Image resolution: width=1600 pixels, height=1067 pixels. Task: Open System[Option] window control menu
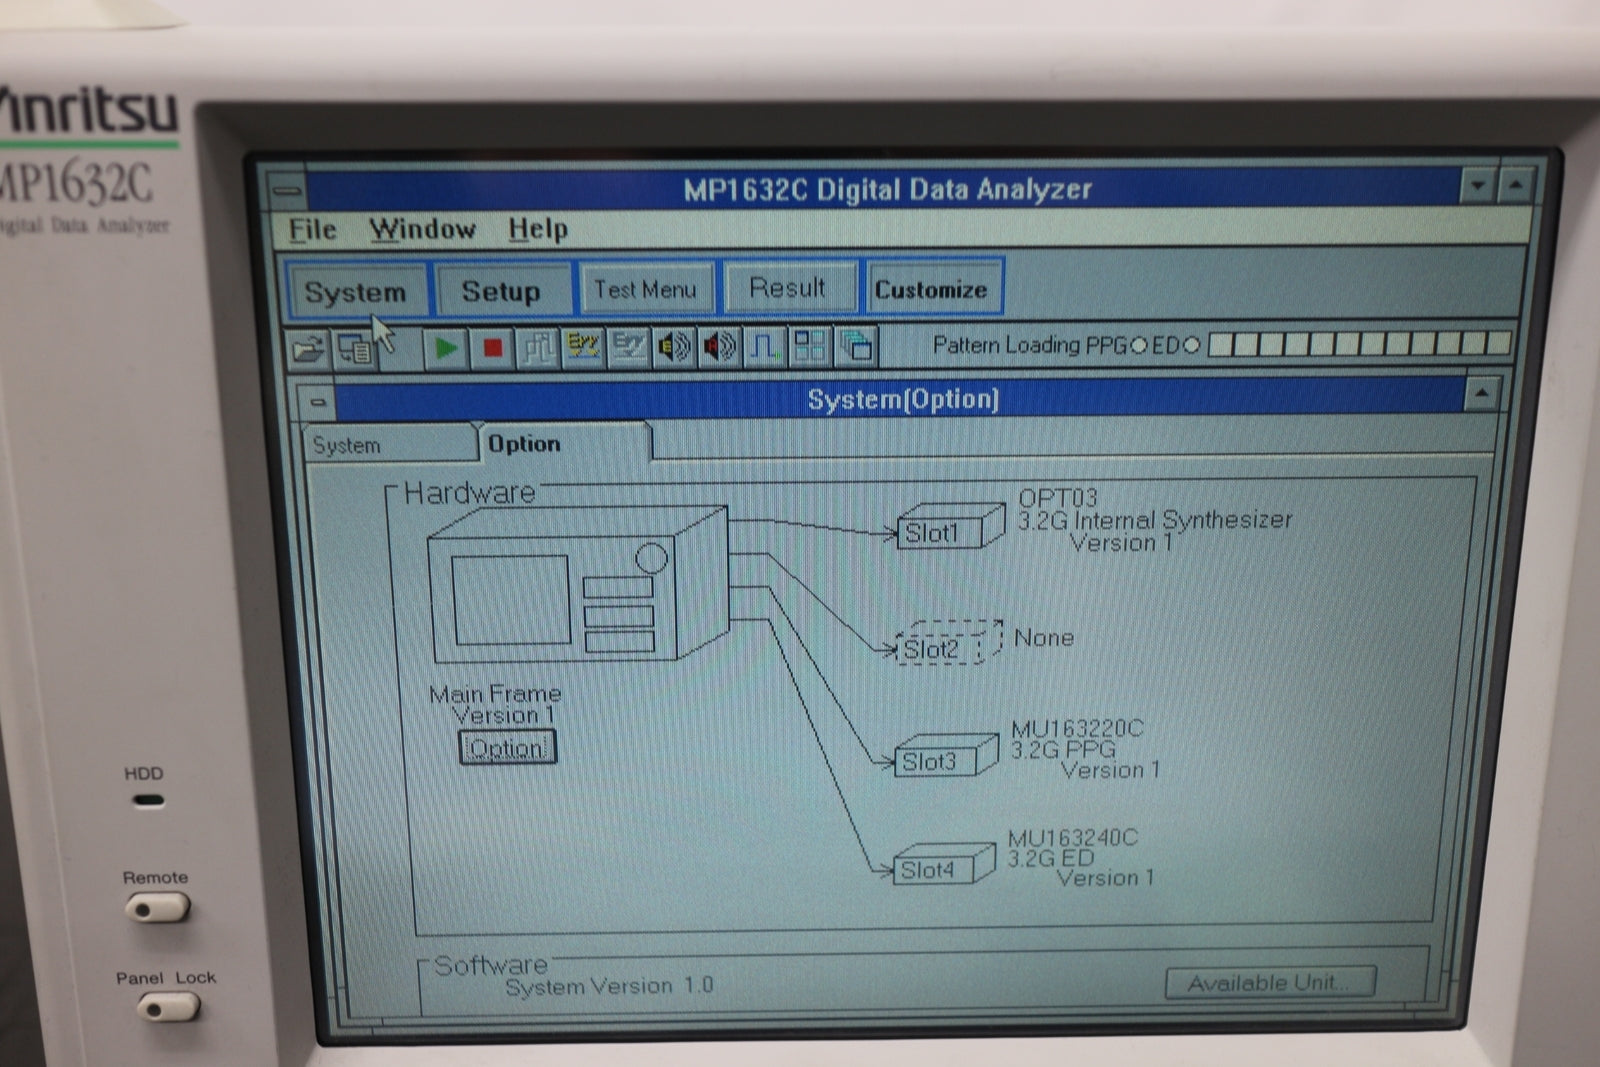[x=317, y=402]
